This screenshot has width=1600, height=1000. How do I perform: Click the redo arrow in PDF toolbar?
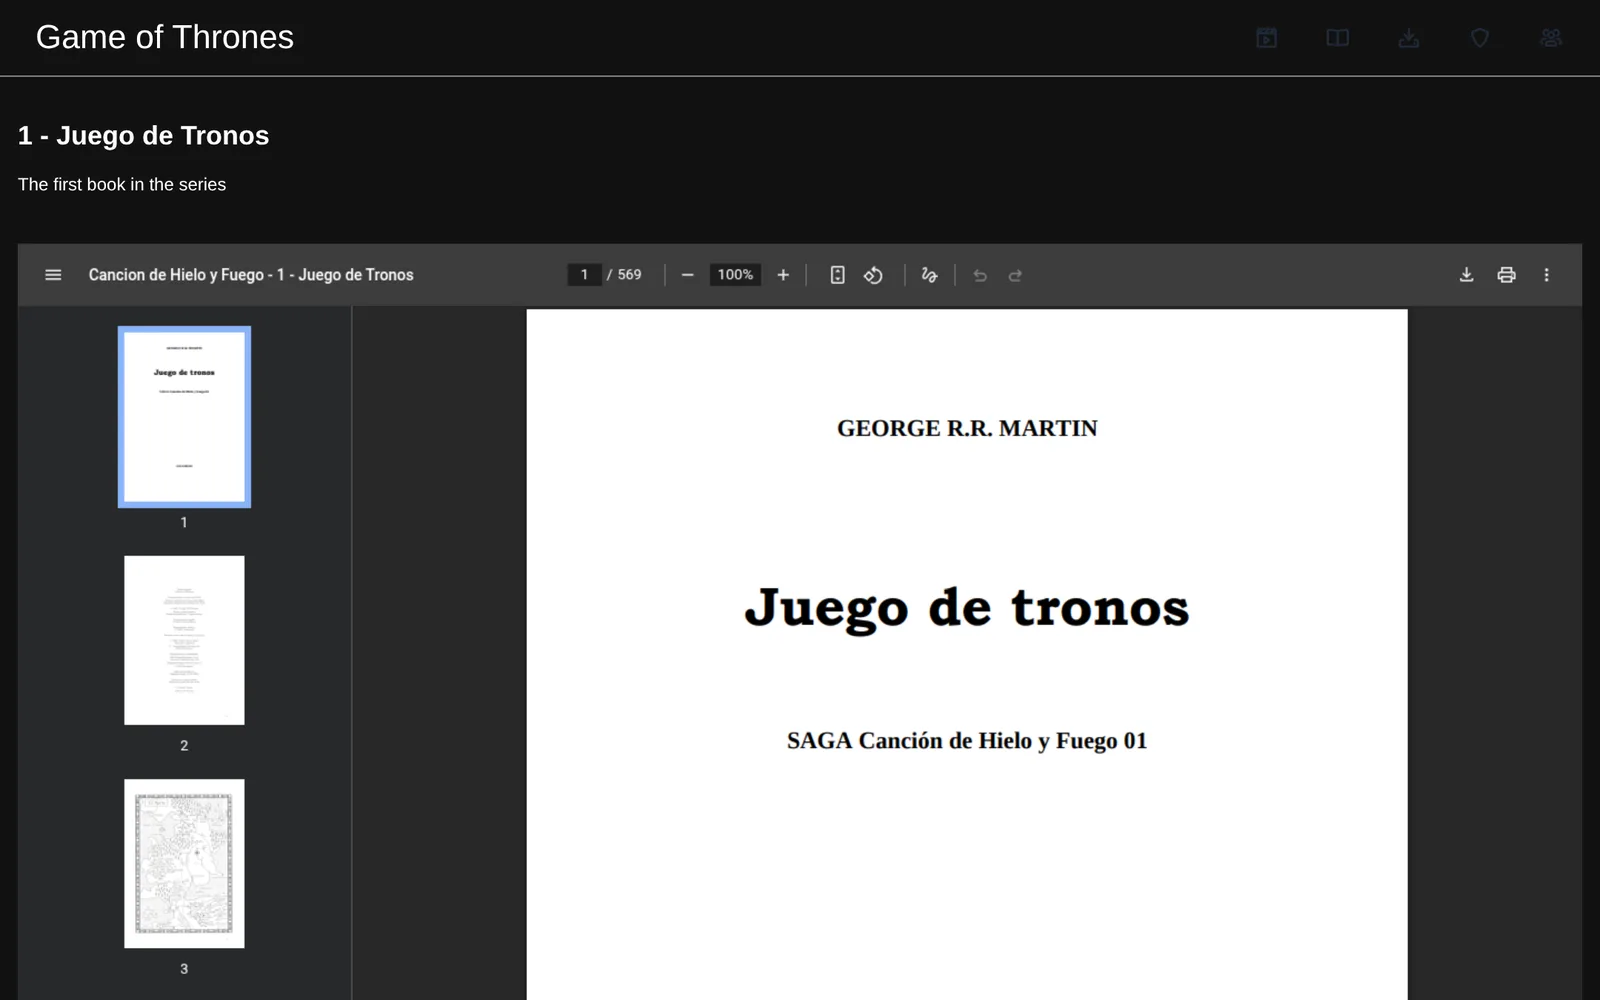pos(1015,275)
